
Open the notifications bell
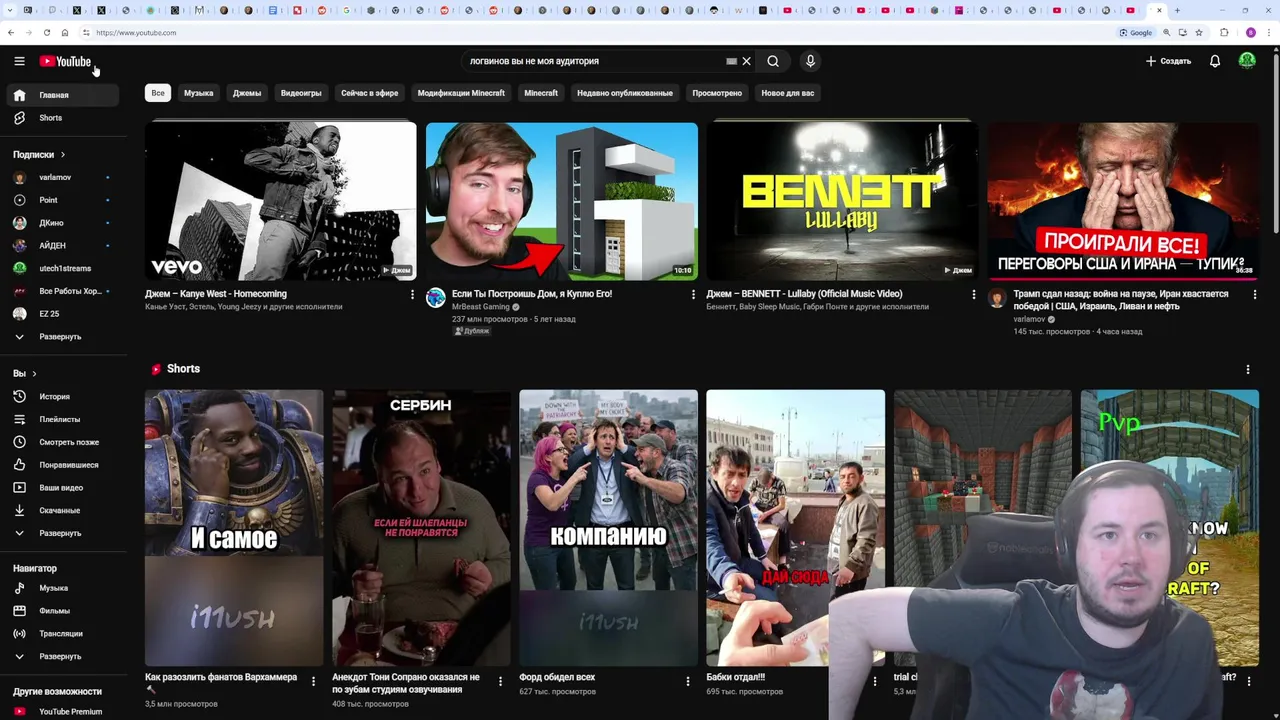[1215, 61]
